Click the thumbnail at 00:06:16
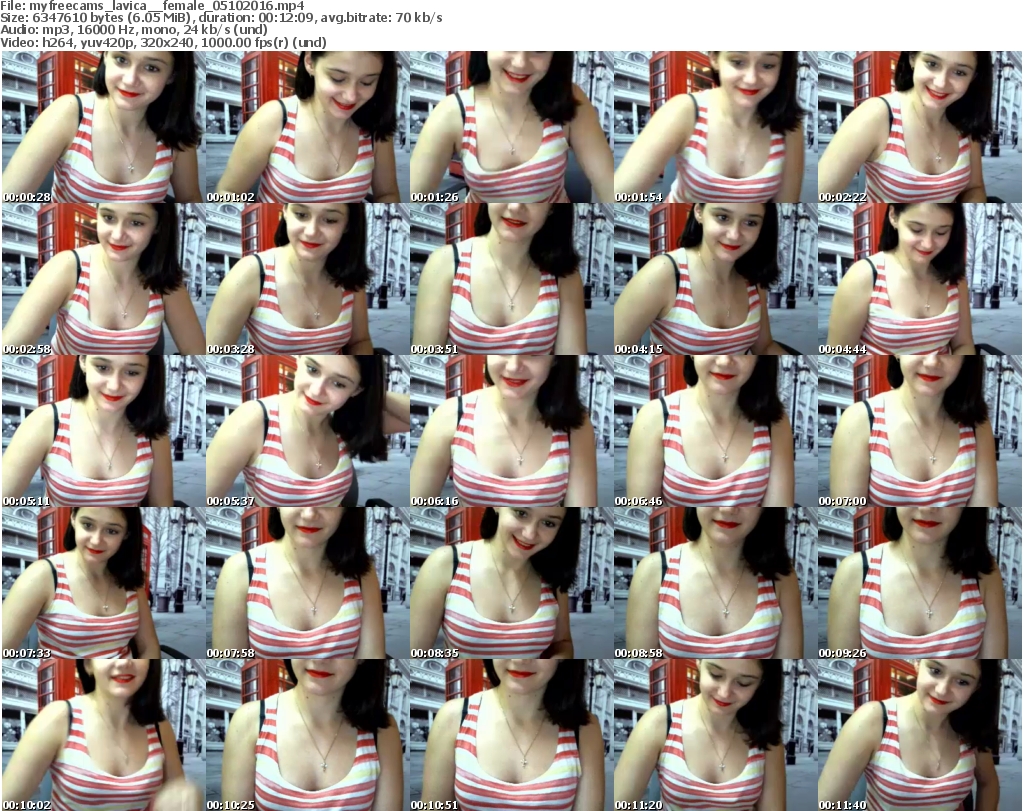Viewport: 1024px width, 811px height. tap(510, 431)
